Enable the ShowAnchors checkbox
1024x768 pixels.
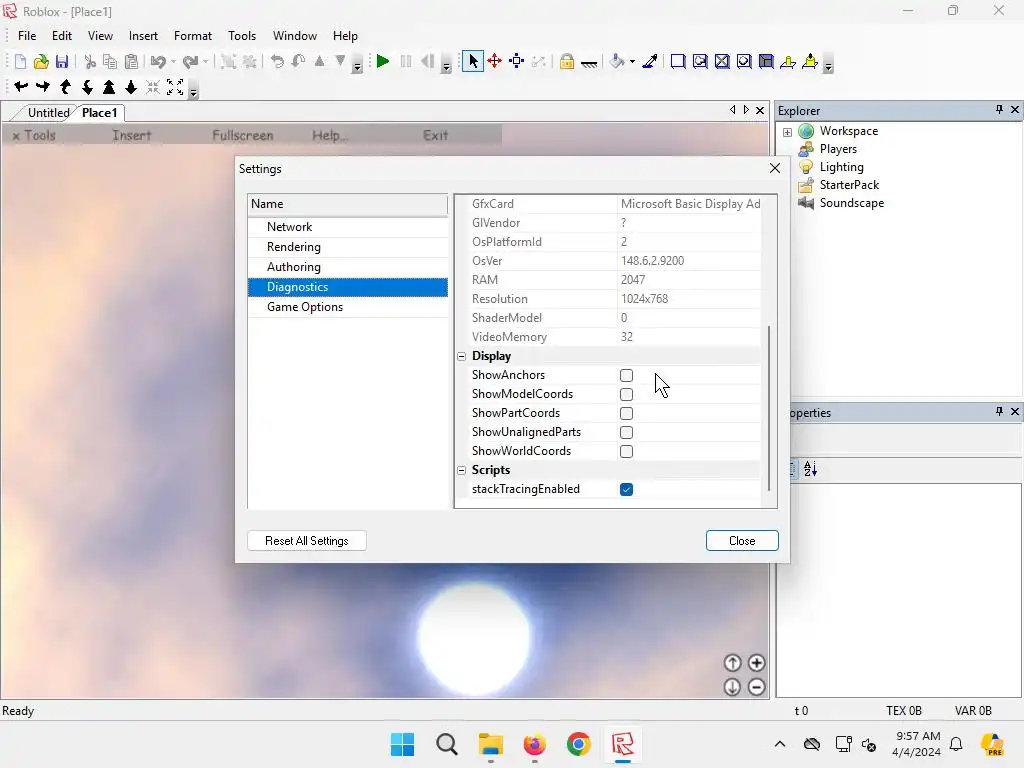point(626,376)
